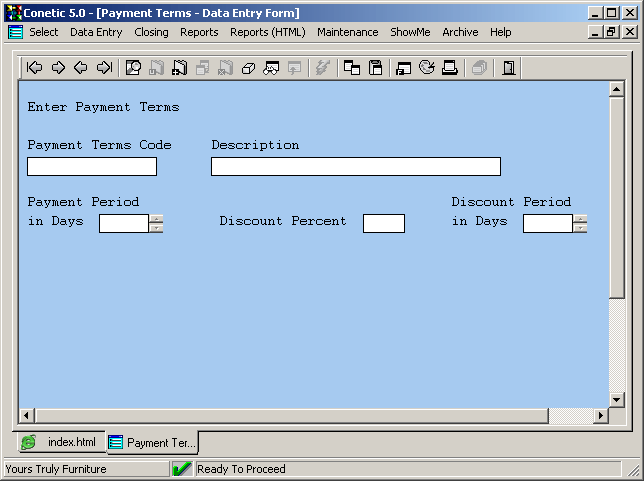Click the vertical scrollbar down arrow
Image resolution: width=644 pixels, height=481 pixels.
pyautogui.click(x=617, y=398)
